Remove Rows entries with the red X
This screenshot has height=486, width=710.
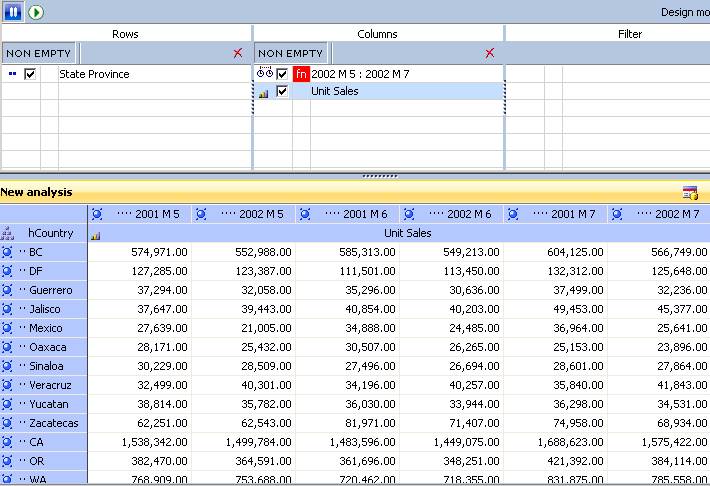[x=237, y=53]
